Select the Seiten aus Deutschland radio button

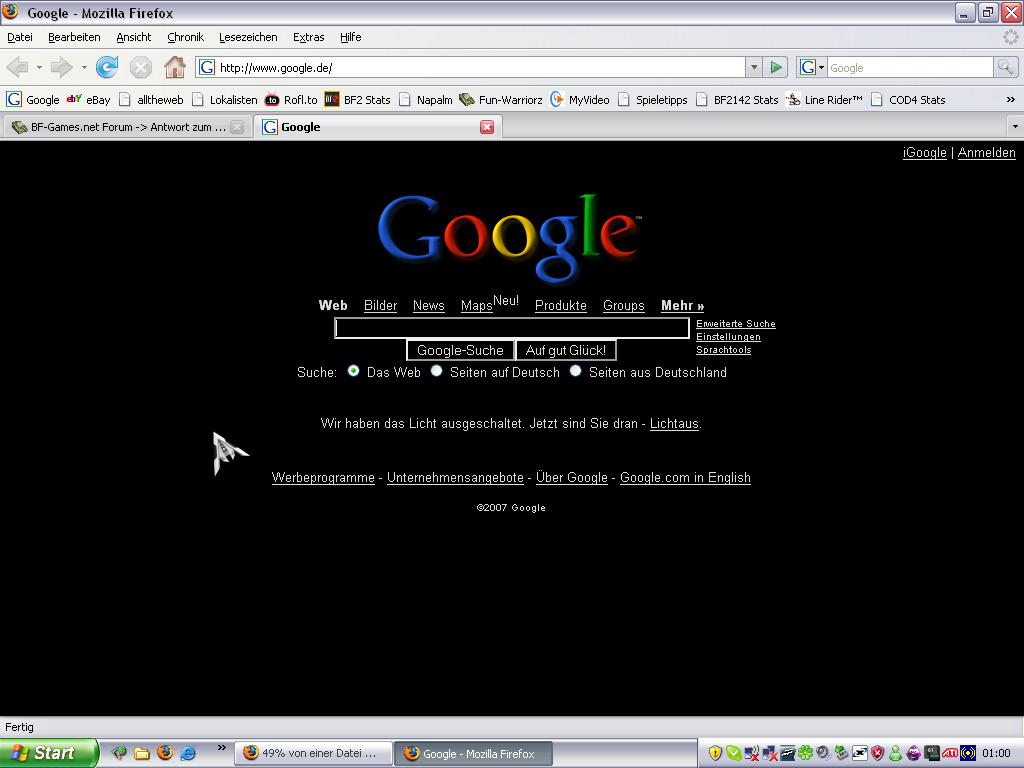point(575,371)
